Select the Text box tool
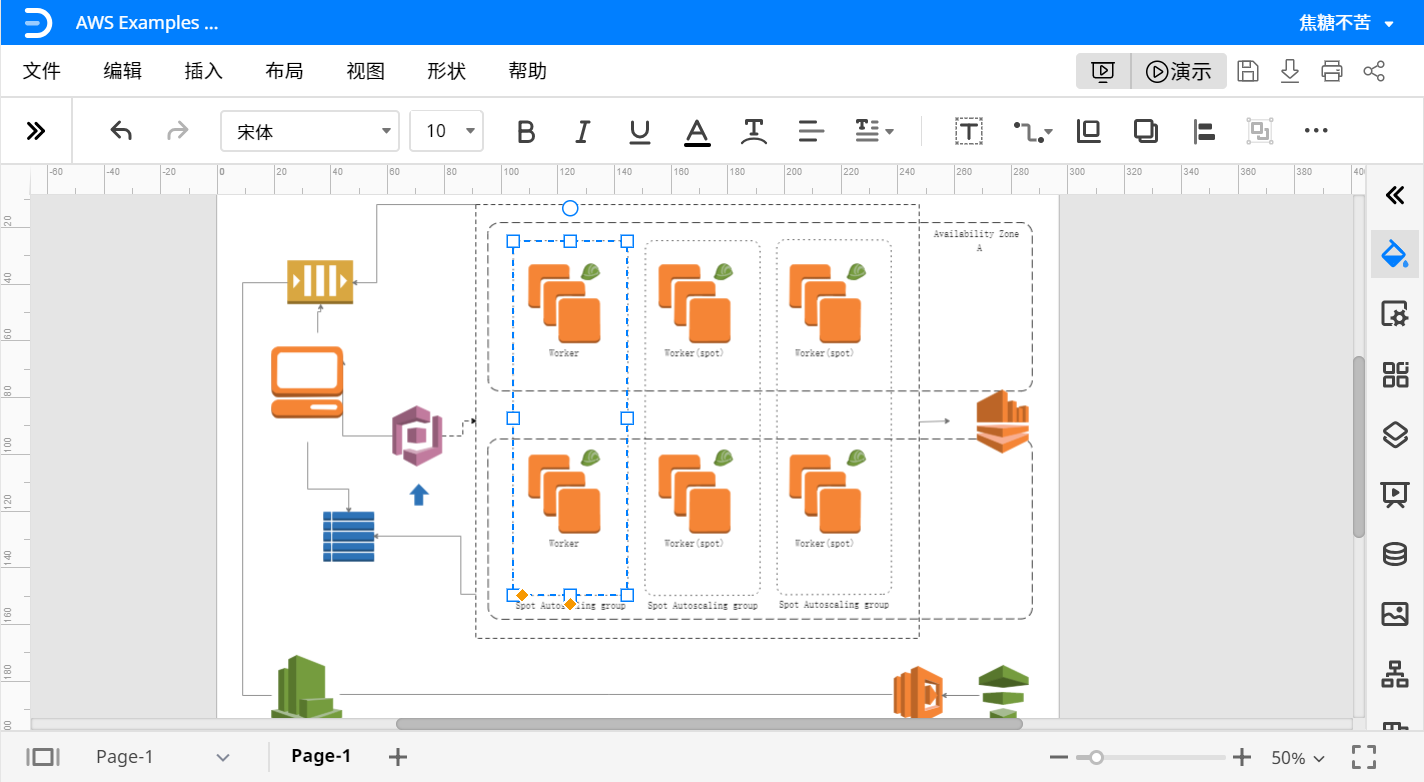 click(x=969, y=131)
